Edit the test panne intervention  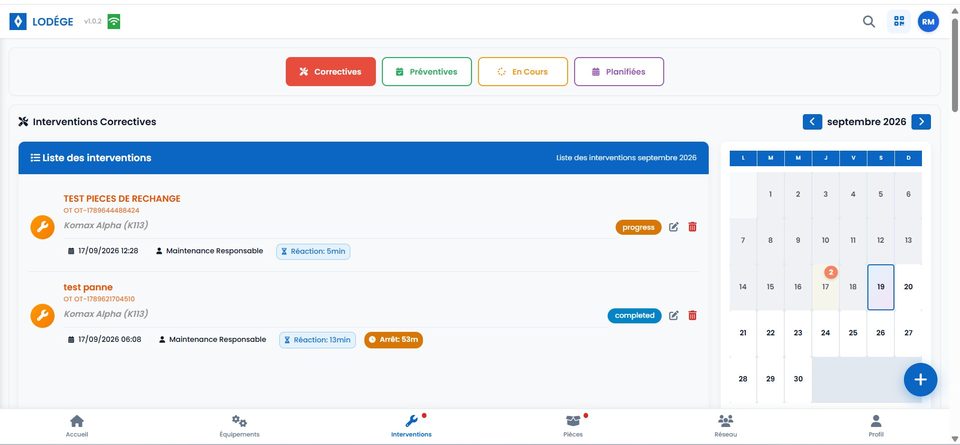click(x=673, y=315)
